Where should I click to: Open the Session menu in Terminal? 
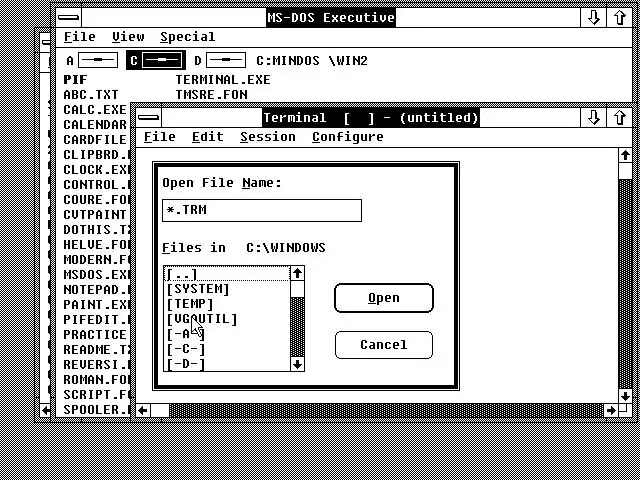(x=268, y=137)
